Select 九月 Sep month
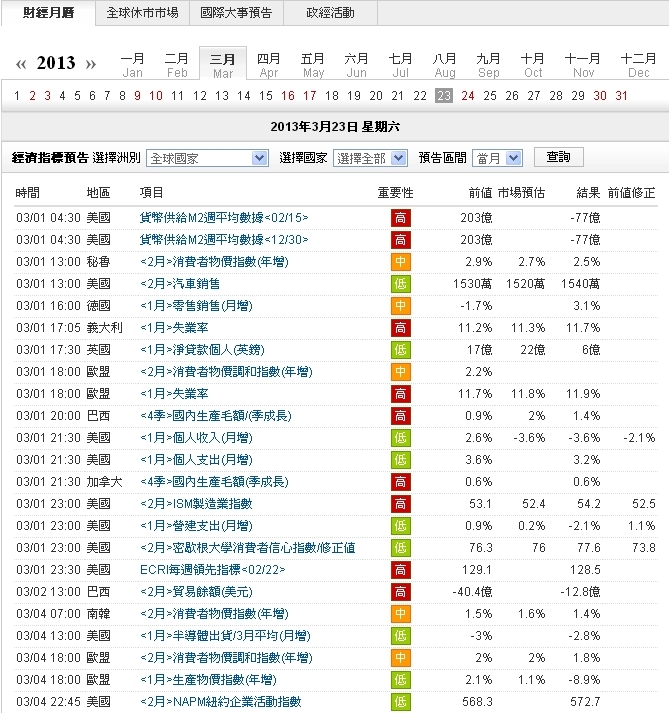 (488, 65)
